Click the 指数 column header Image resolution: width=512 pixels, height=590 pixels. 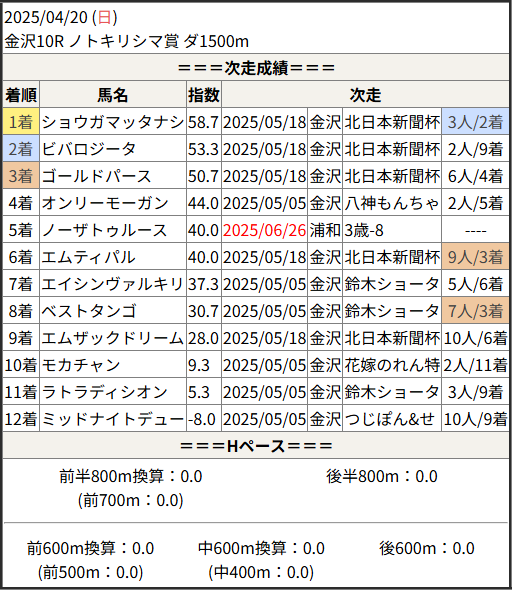click(204, 95)
